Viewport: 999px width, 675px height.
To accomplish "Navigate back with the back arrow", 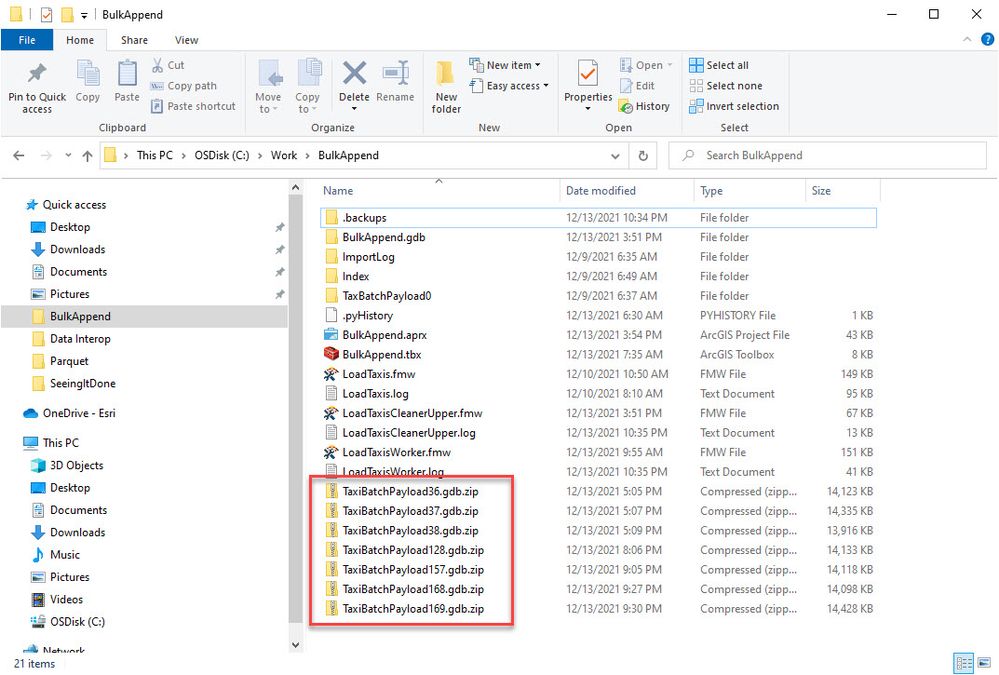I will pyautogui.click(x=18, y=155).
